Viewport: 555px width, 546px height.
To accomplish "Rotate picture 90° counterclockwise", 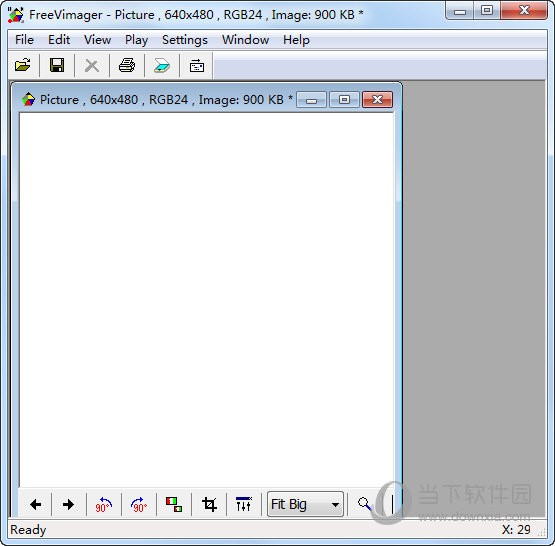I will point(103,504).
